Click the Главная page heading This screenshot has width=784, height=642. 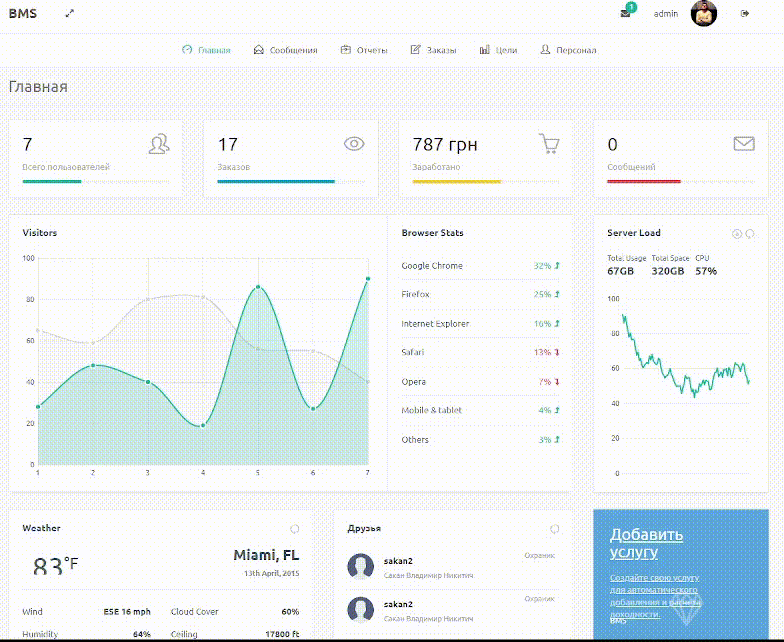point(38,87)
